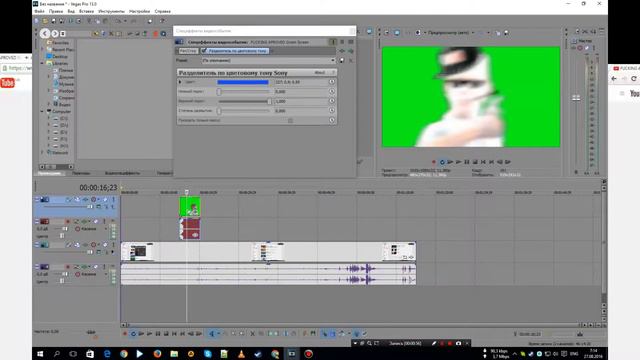Open the Файл menu

(40, 11)
